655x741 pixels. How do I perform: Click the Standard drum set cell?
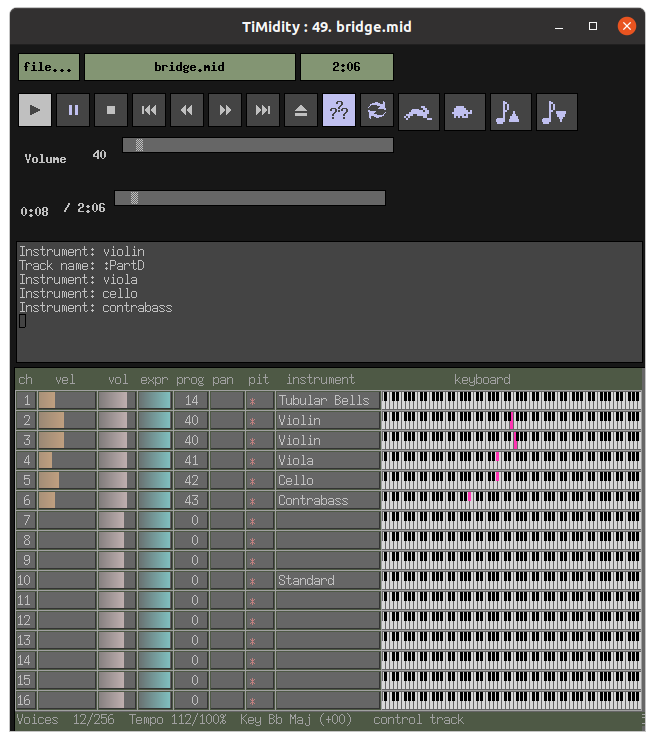pyautogui.click(x=328, y=580)
